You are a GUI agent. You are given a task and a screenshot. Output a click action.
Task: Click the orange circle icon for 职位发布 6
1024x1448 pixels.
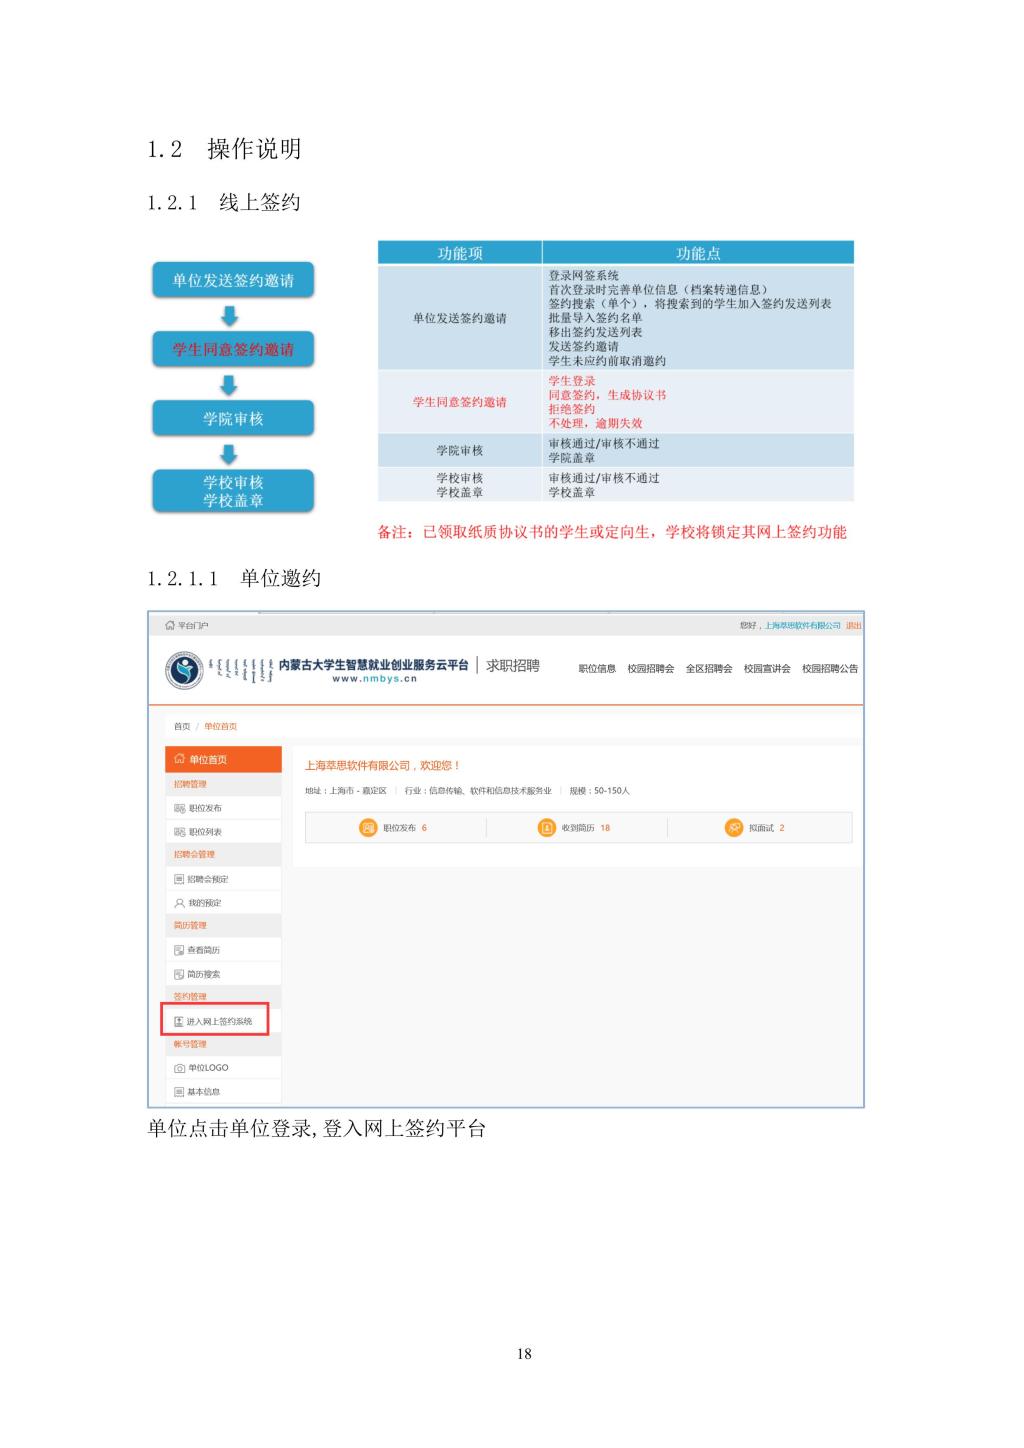coord(367,828)
